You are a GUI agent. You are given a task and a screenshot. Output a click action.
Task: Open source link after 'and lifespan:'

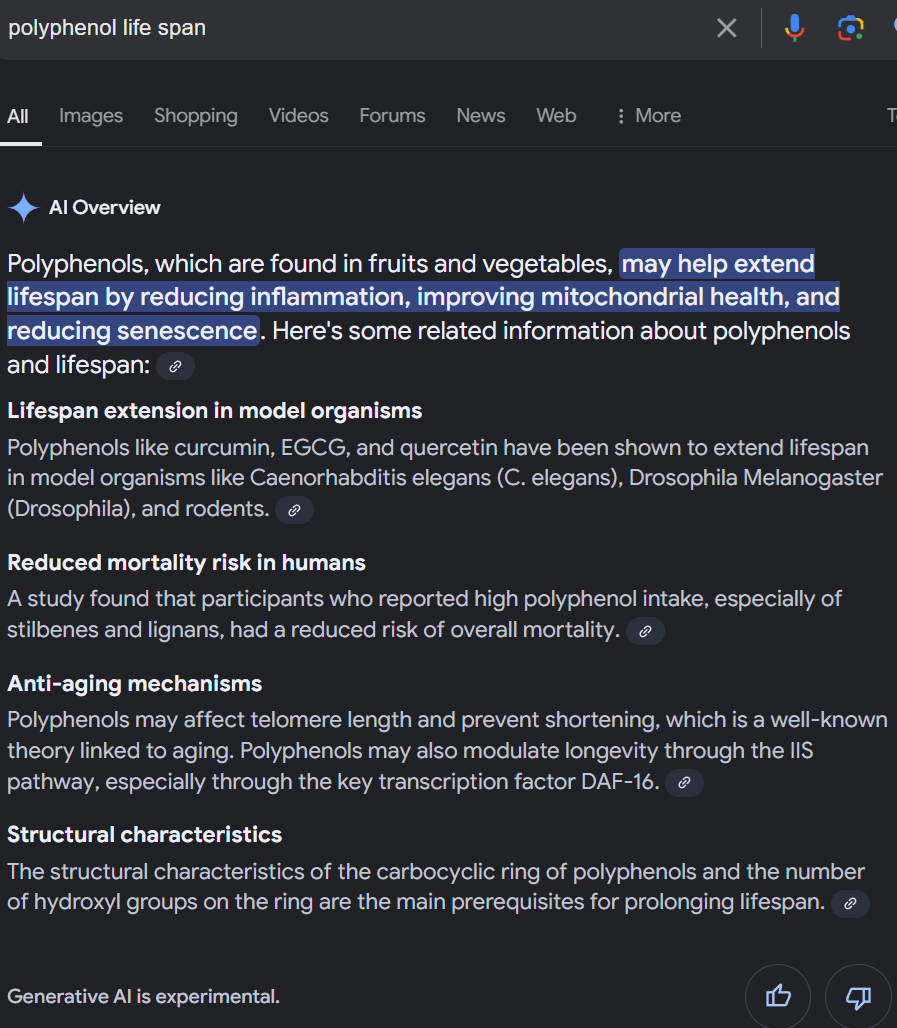pos(175,366)
